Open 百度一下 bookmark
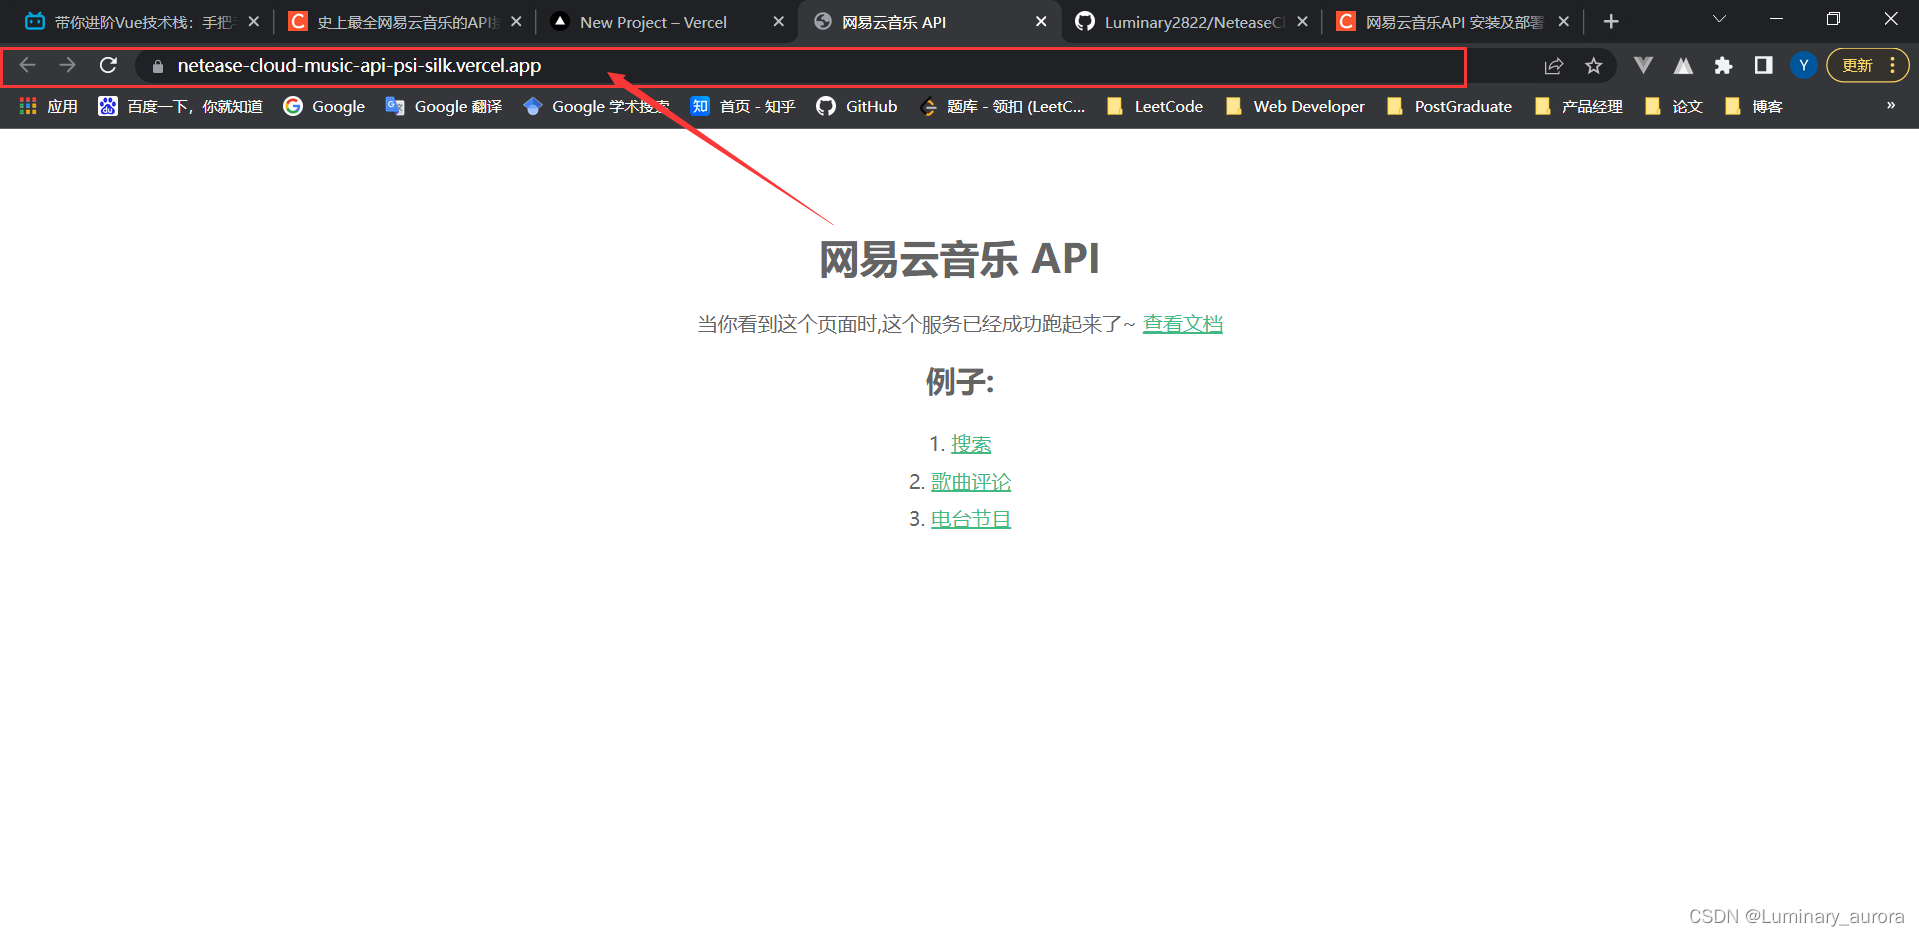 tap(180, 106)
